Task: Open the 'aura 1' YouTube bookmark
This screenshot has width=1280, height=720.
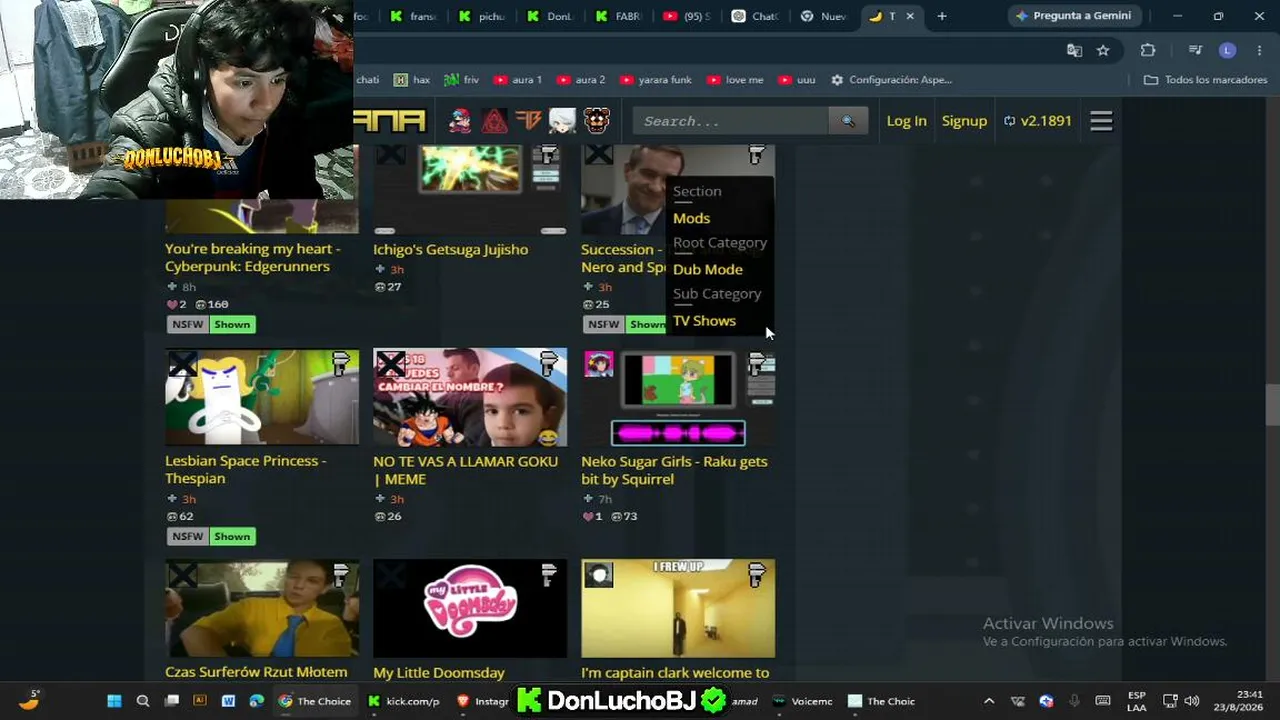Action: [x=517, y=80]
